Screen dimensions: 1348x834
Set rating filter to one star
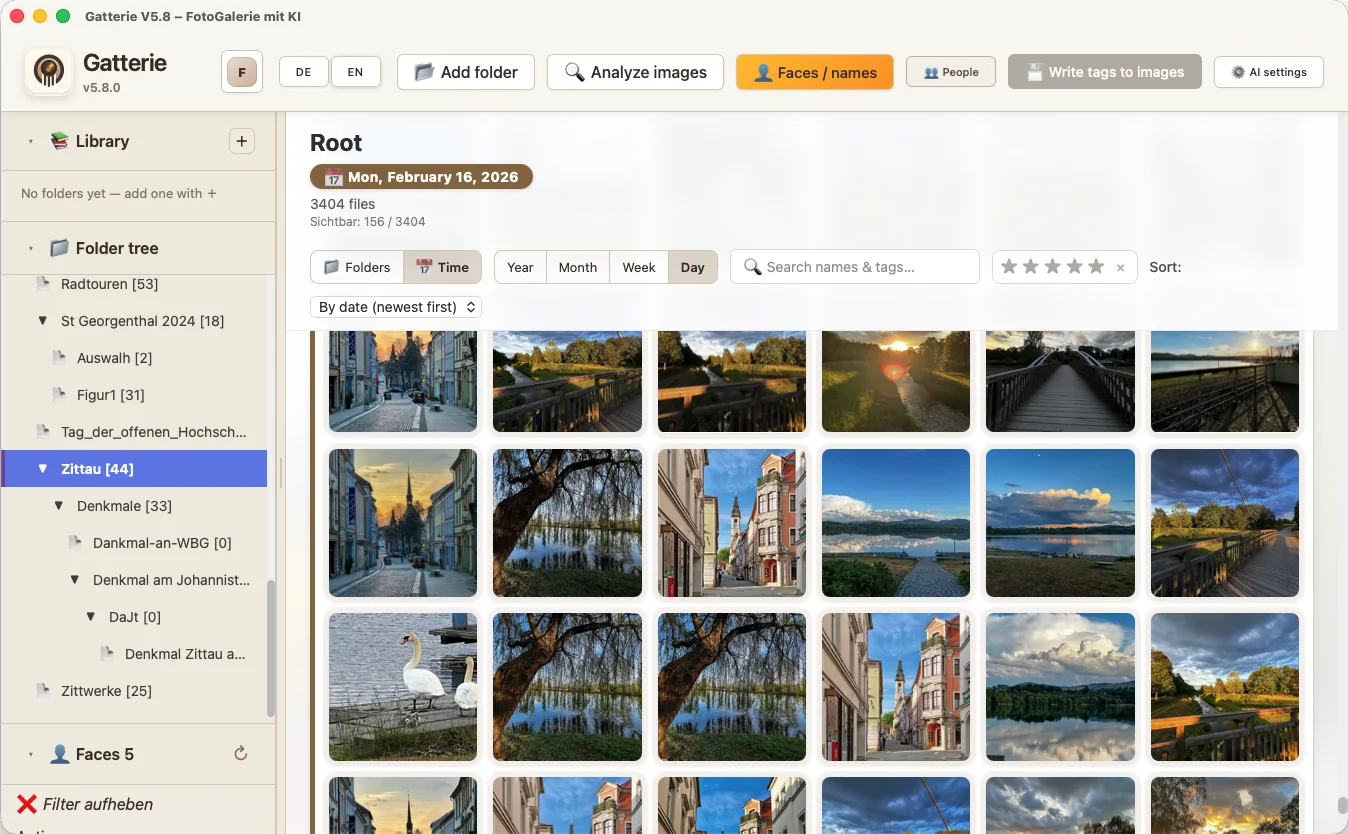click(x=1009, y=267)
